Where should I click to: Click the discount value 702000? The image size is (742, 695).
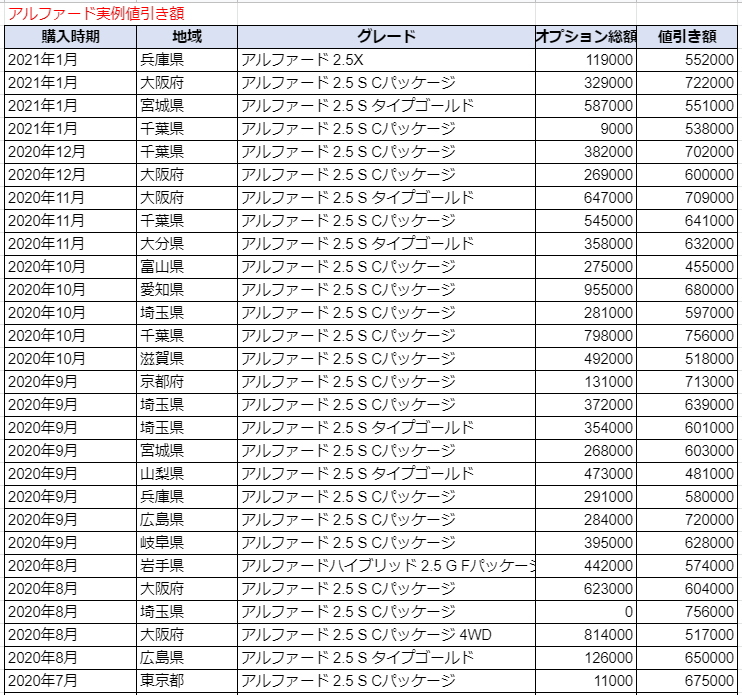(x=687, y=152)
